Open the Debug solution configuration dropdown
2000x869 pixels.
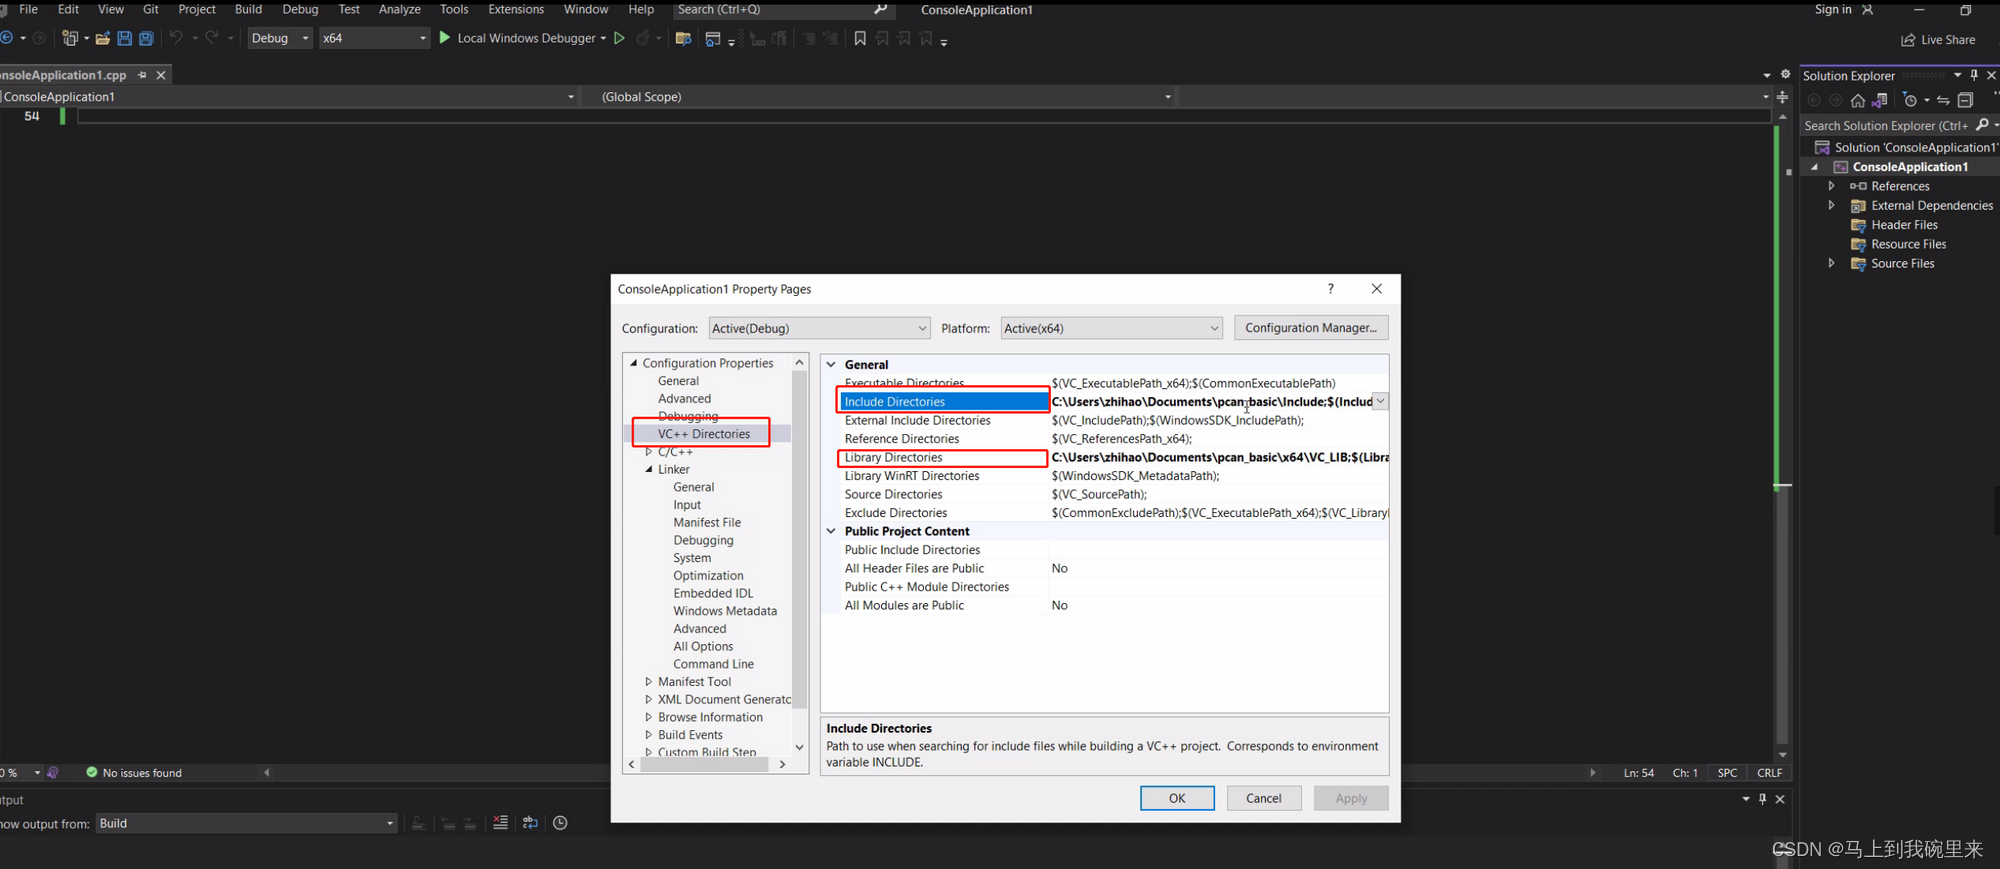(280, 38)
